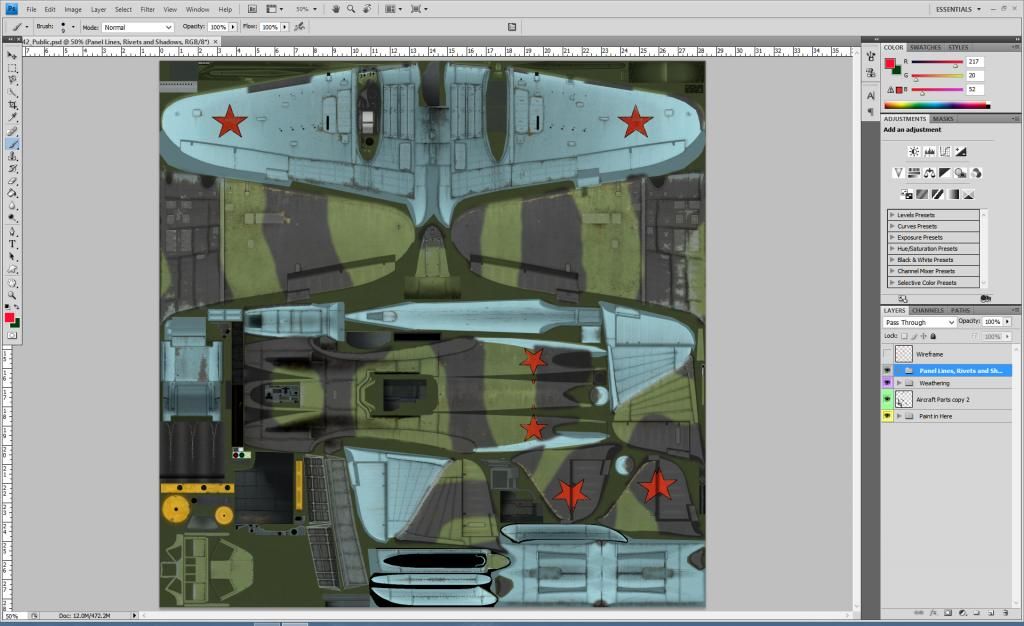Select the Crop tool
The image size is (1024, 626).
pyautogui.click(x=12, y=105)
